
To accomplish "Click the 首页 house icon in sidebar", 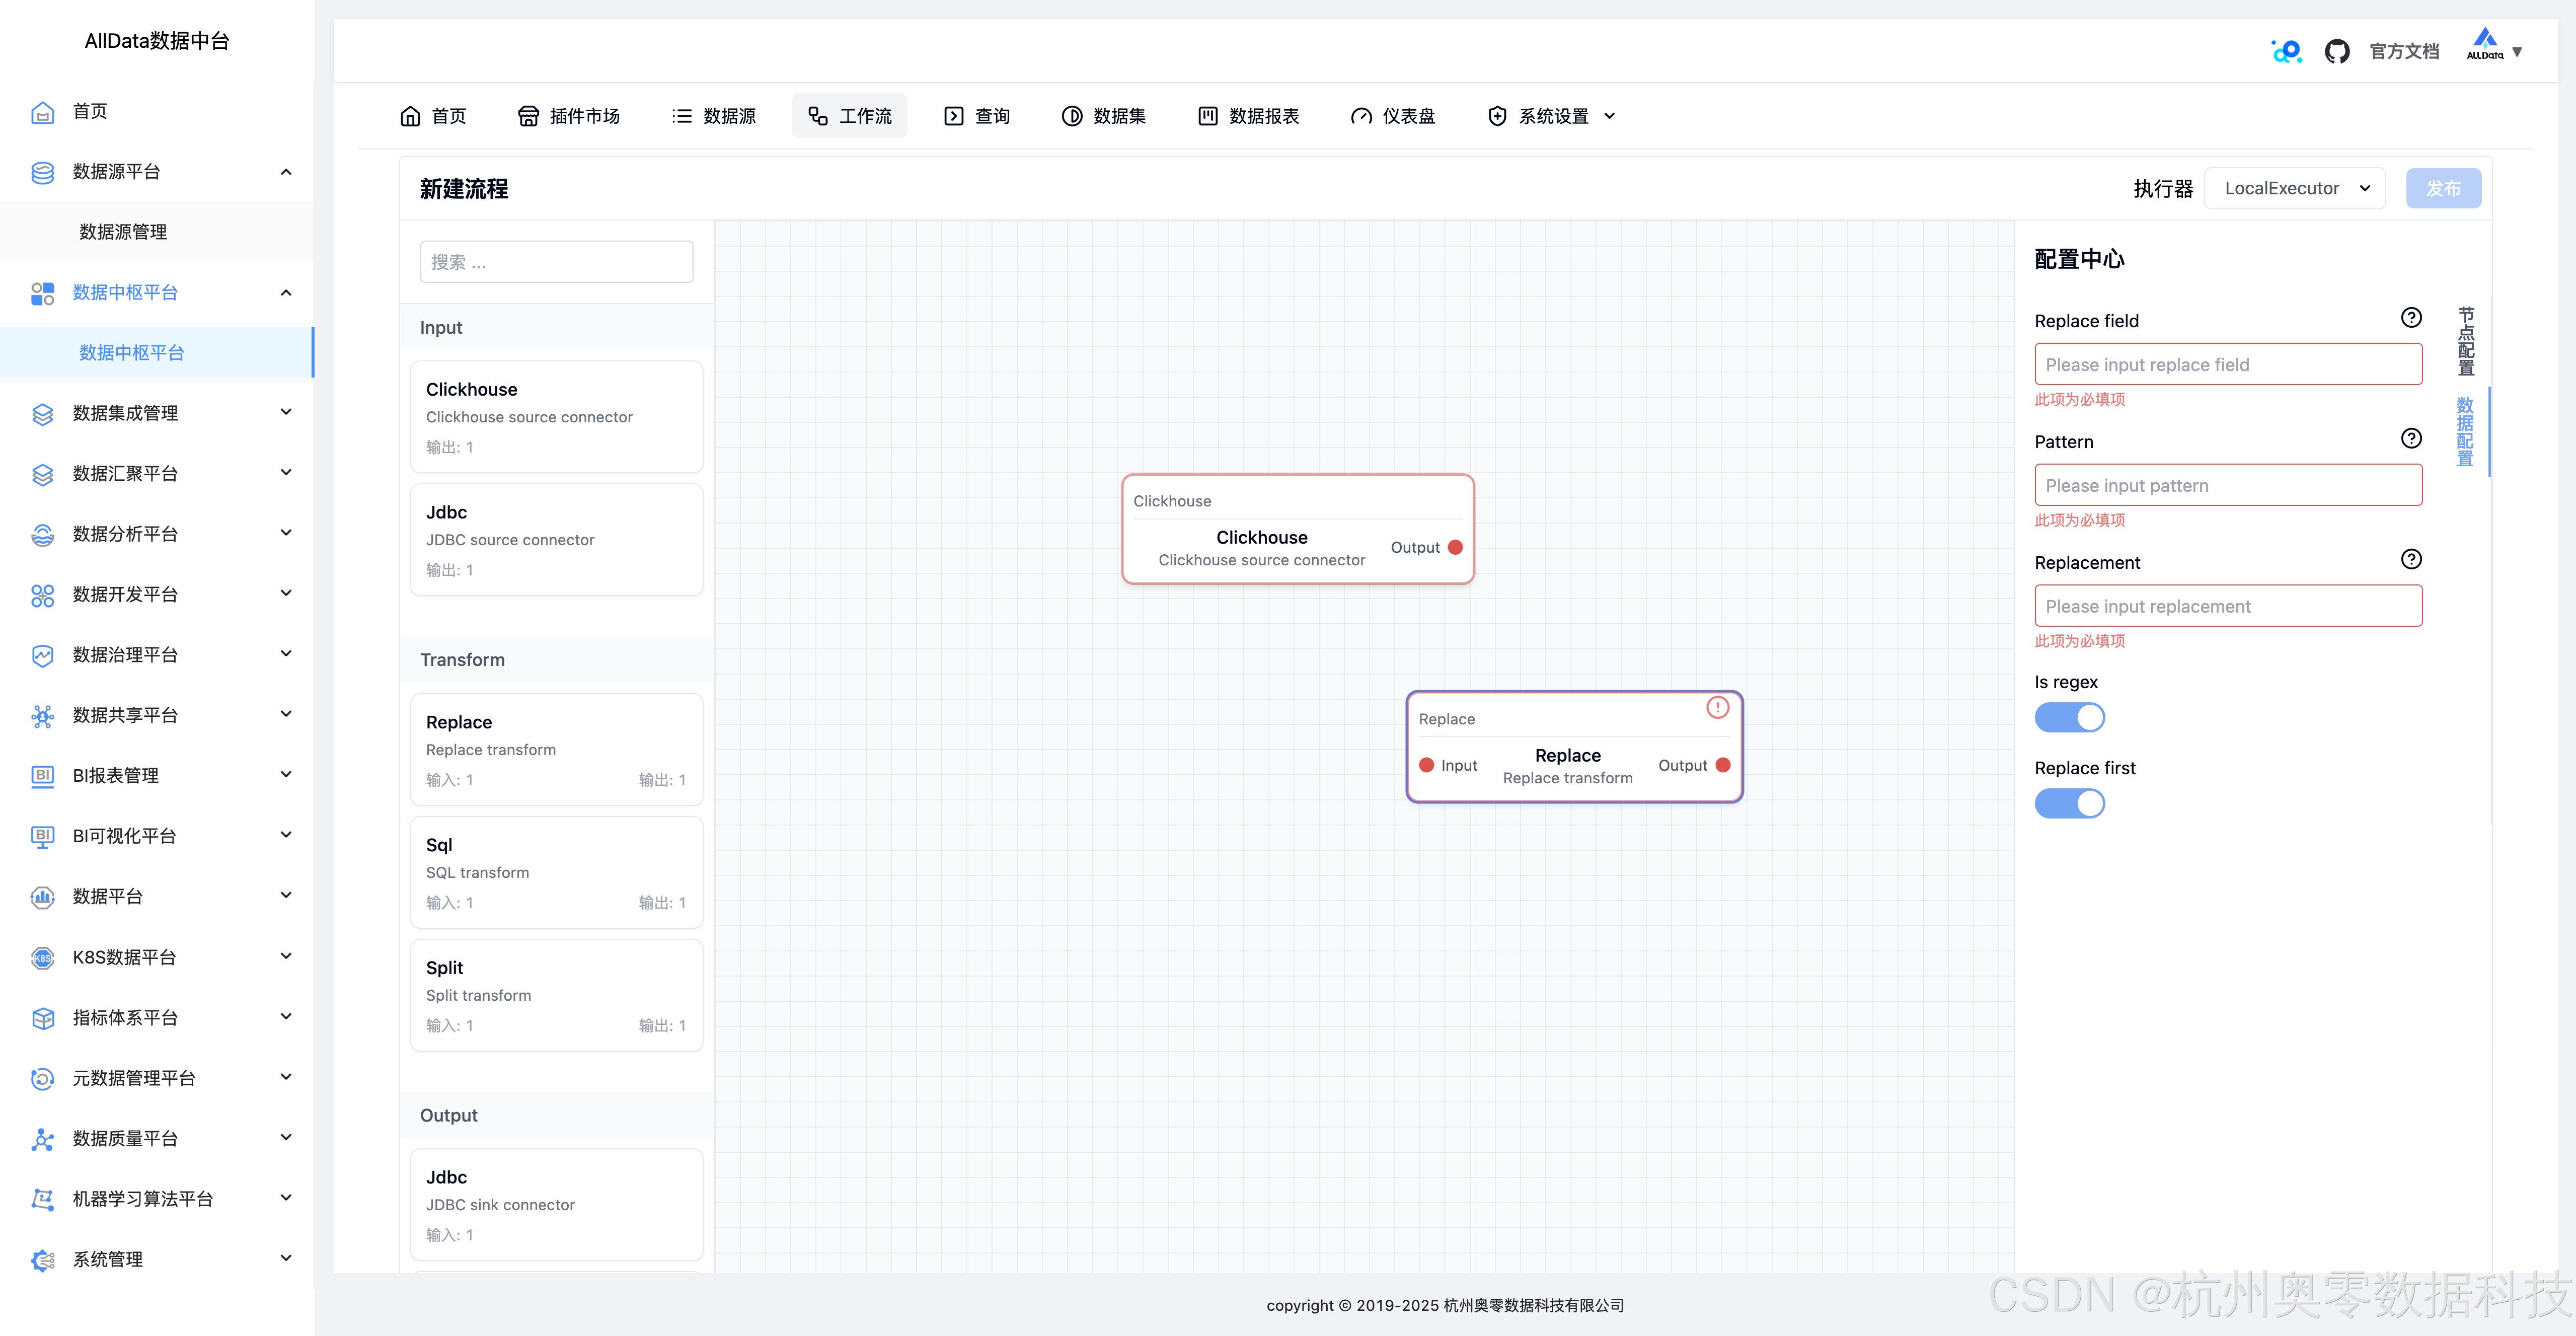I will pos(42,112).
